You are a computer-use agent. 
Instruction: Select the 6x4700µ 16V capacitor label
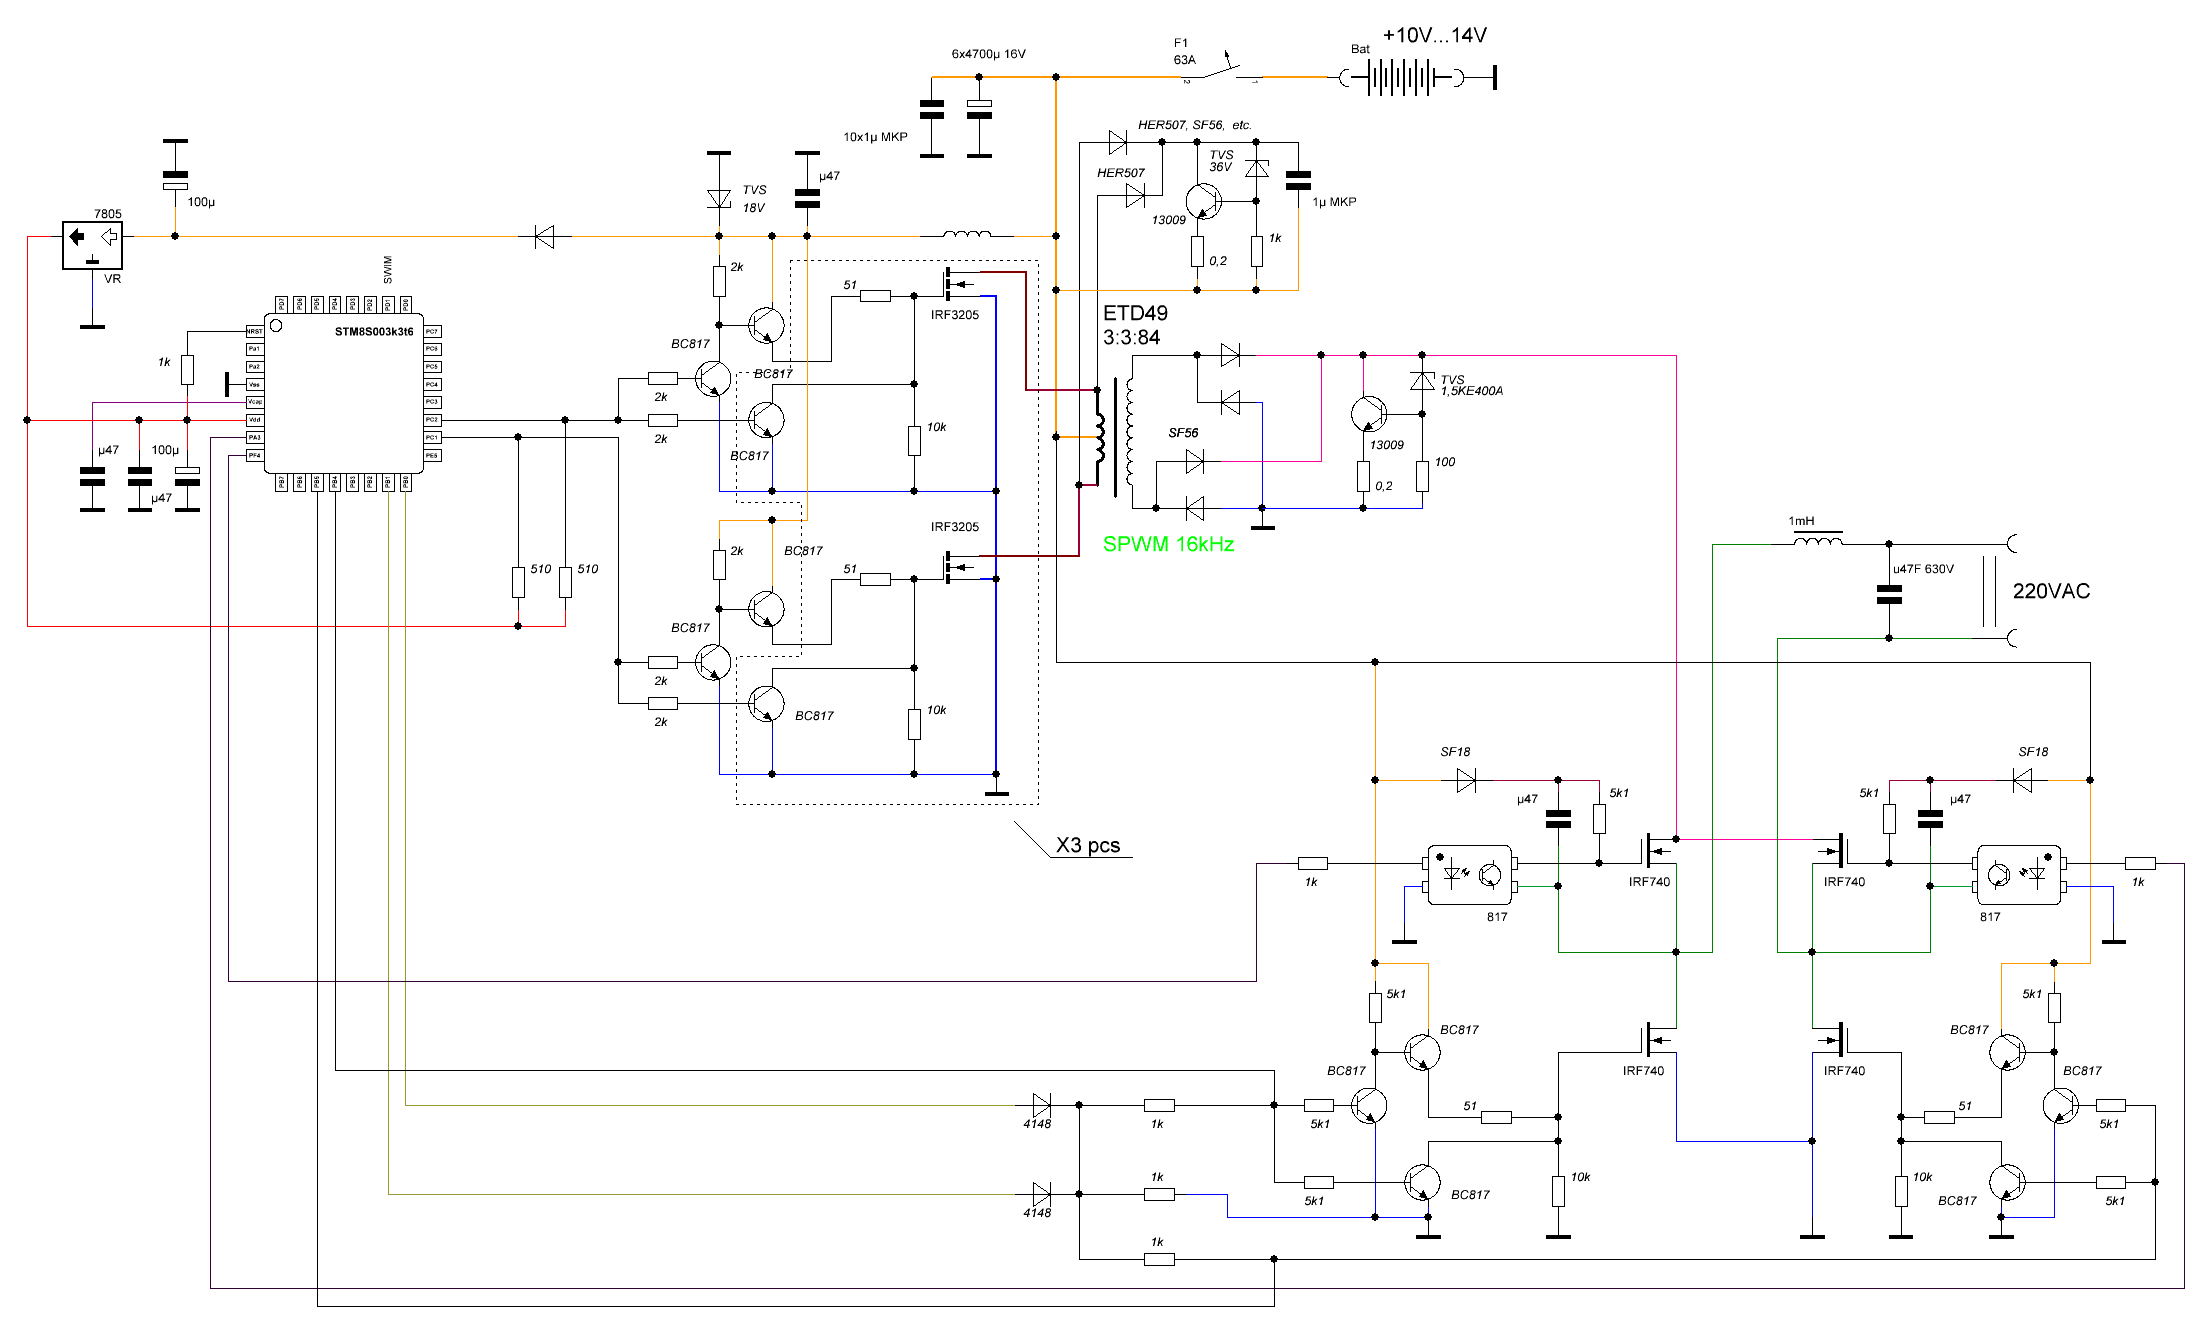pyautogui.click(x=988, y=54)
